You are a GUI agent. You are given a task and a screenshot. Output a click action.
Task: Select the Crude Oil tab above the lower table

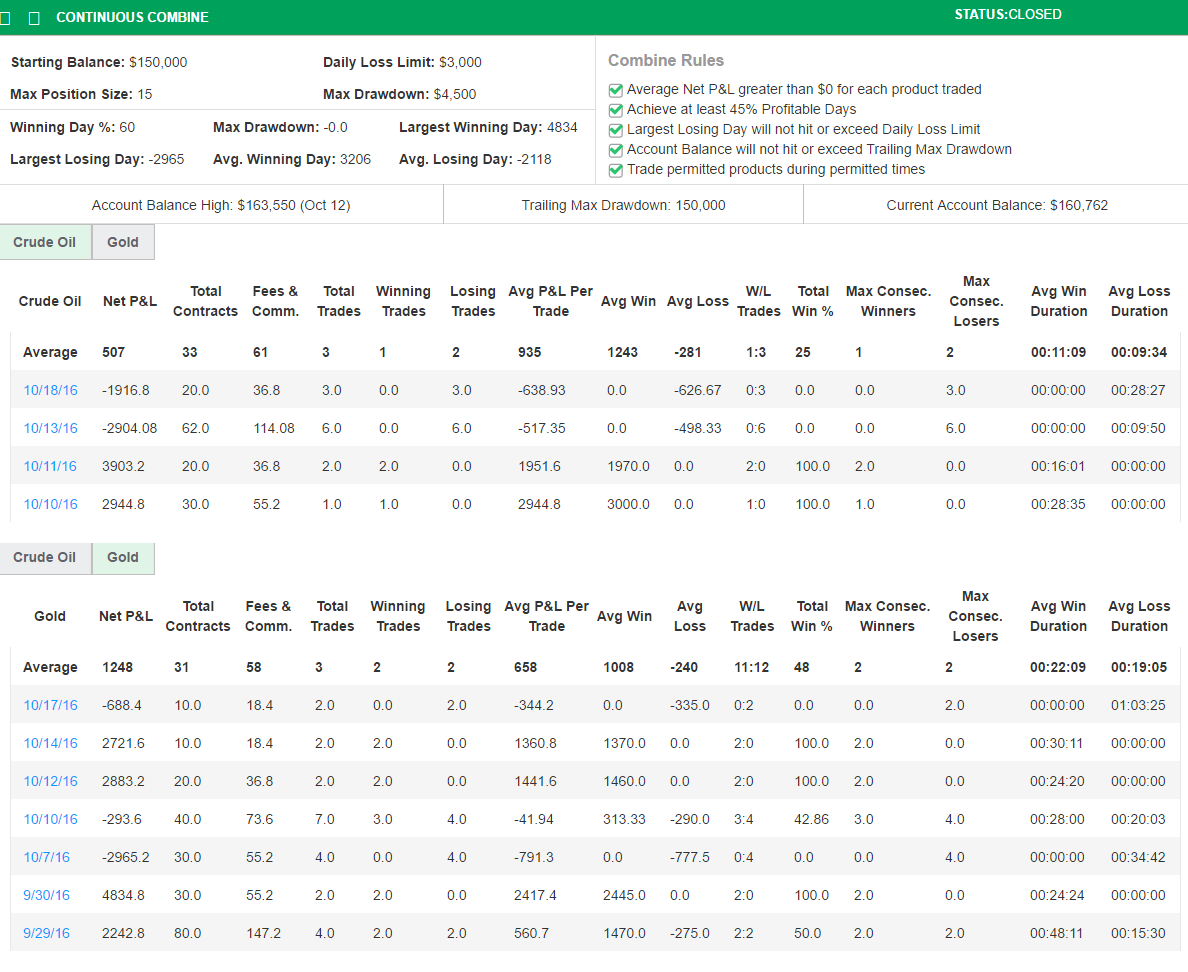point(46,558)
